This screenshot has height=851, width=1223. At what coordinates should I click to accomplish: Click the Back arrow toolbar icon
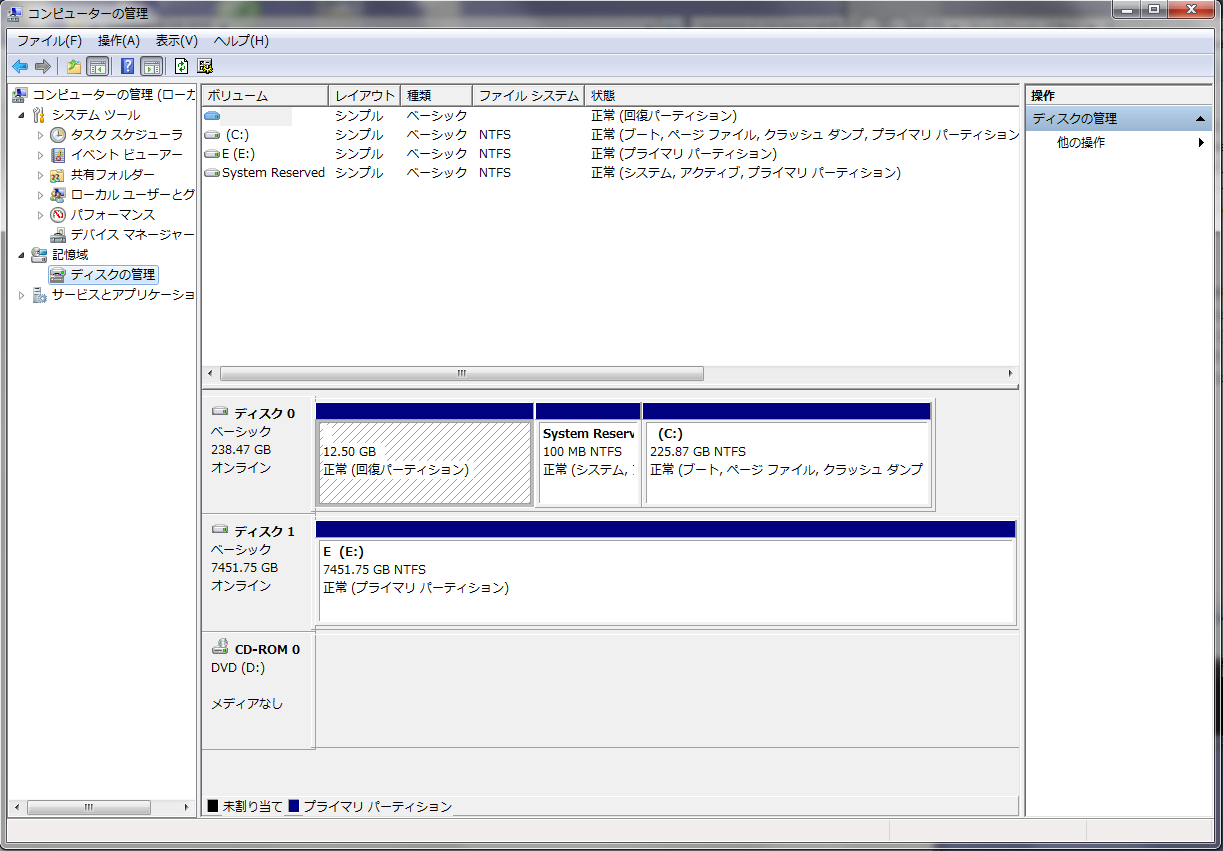[19, 67]
